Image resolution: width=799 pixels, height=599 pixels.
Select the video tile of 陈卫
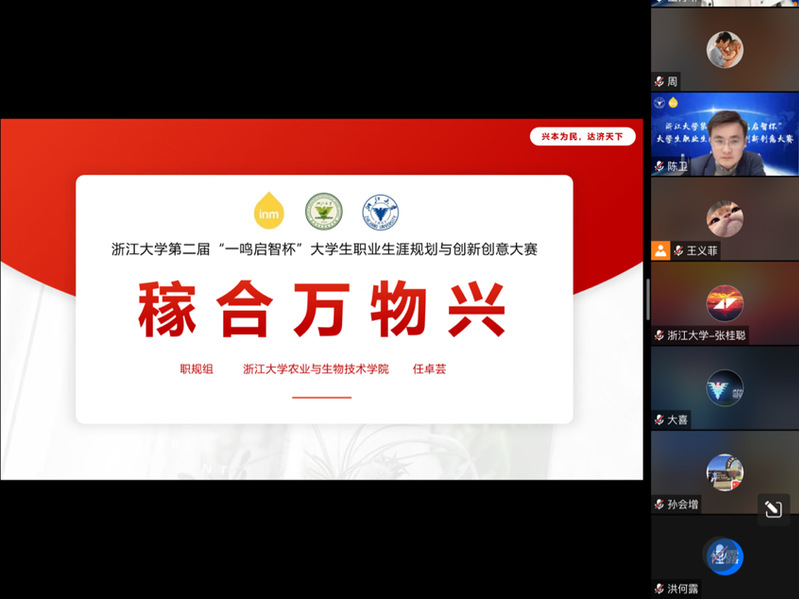725,134
